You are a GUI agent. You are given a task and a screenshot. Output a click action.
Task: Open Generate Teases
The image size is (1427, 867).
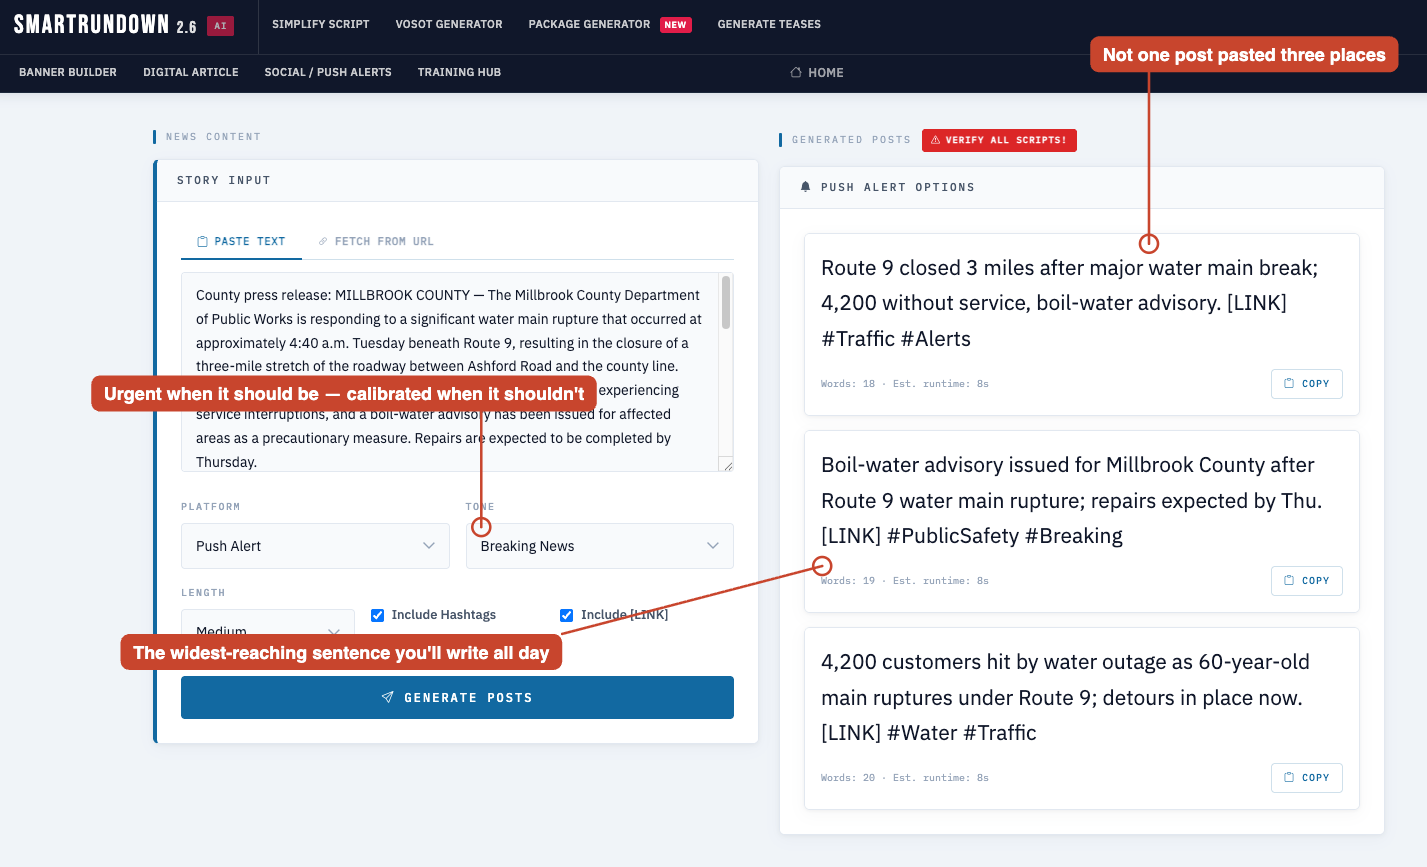coord(769,24)
